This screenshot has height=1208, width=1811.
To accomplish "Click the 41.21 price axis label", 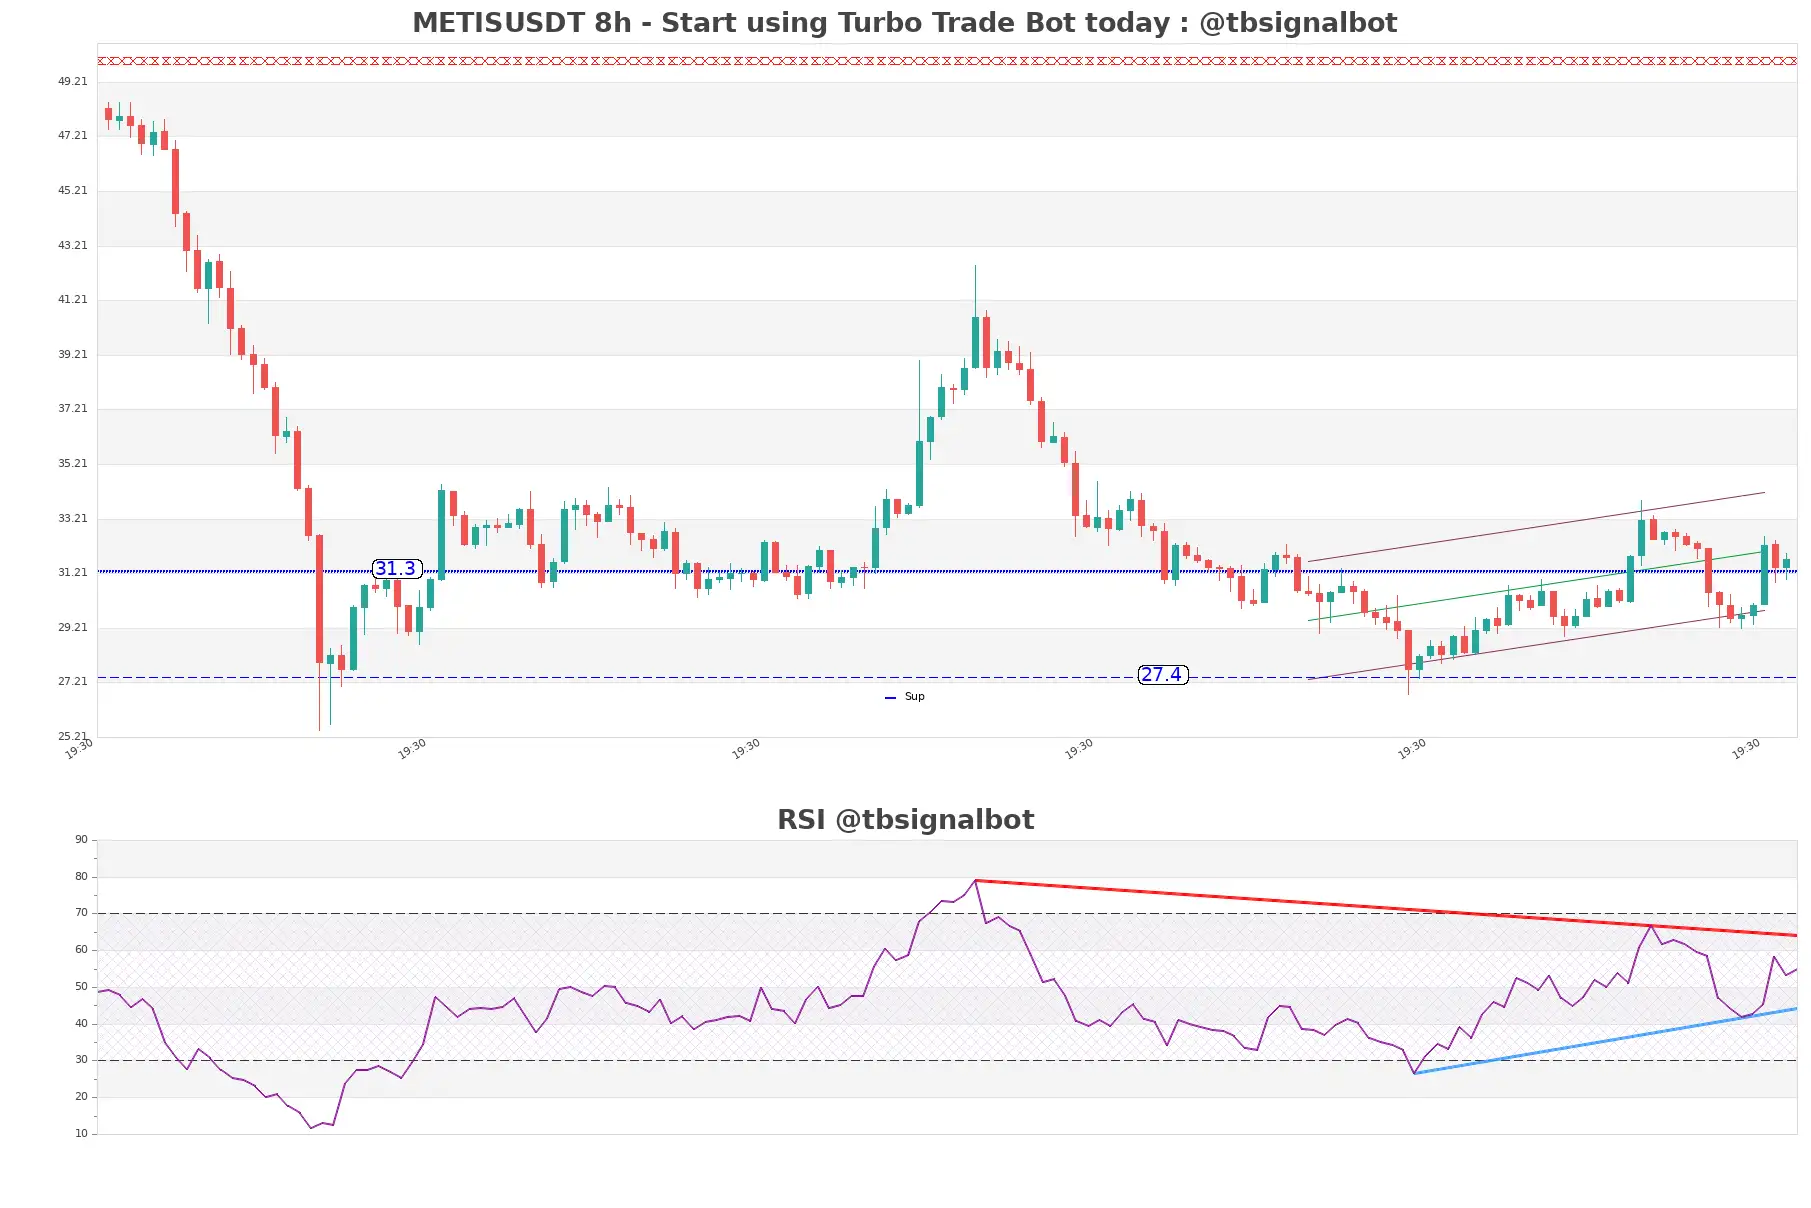I will pyautogui.click(x=73, y=299).
